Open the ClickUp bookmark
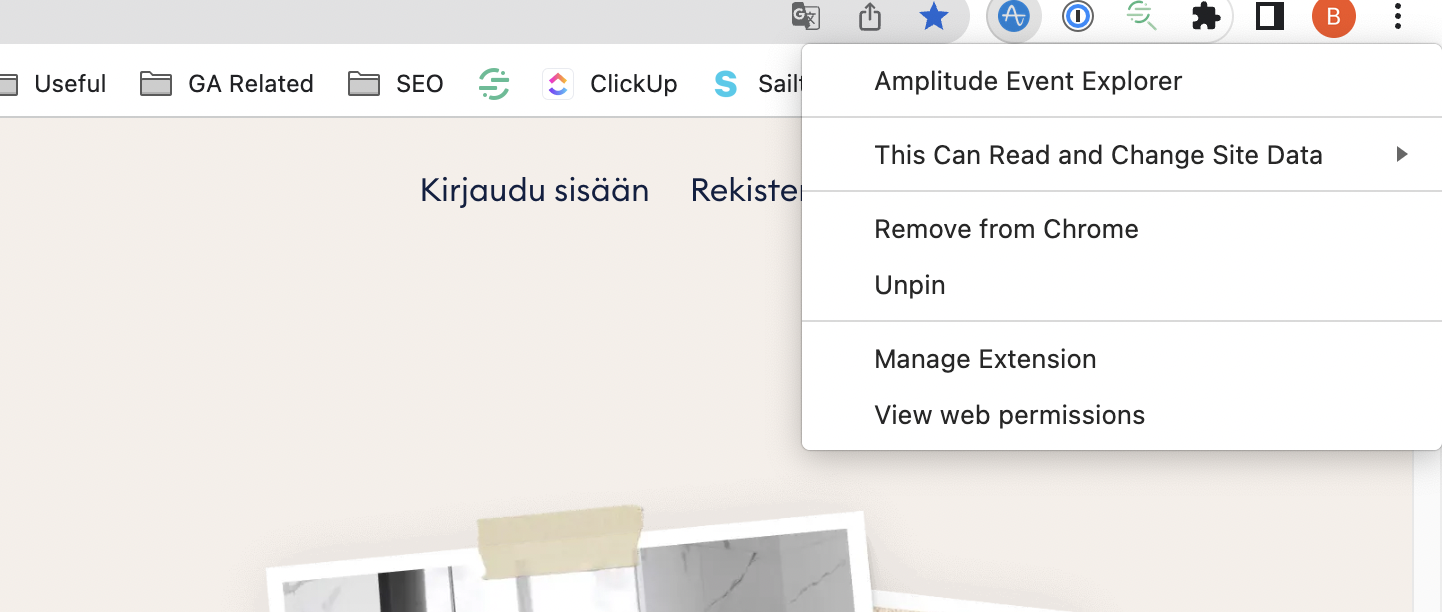Image resolution: width=1442 pixels, height=612 pixels. pyautogui.click(x=610, y=84)
